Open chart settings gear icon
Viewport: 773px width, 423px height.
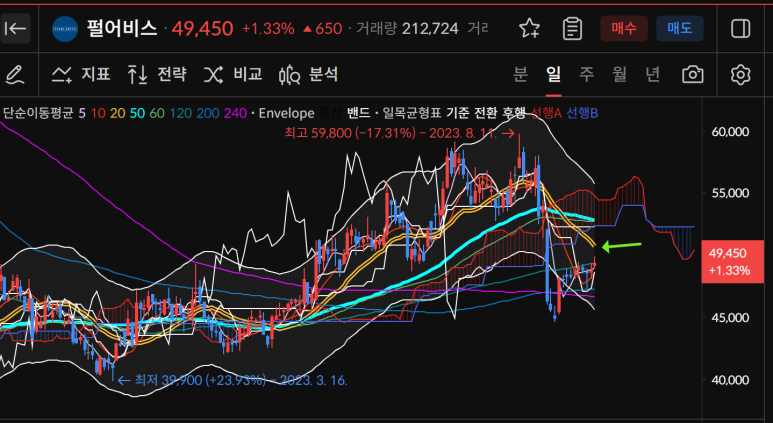[740, 74]
